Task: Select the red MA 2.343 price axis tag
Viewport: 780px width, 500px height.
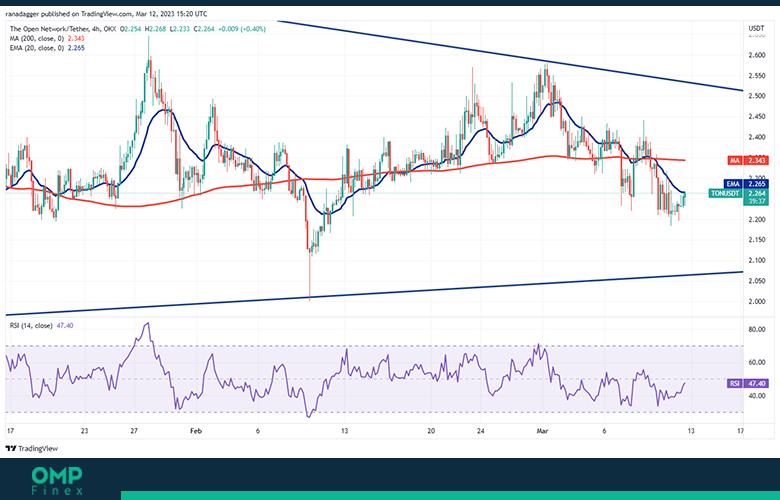Action: click(748, 160)
